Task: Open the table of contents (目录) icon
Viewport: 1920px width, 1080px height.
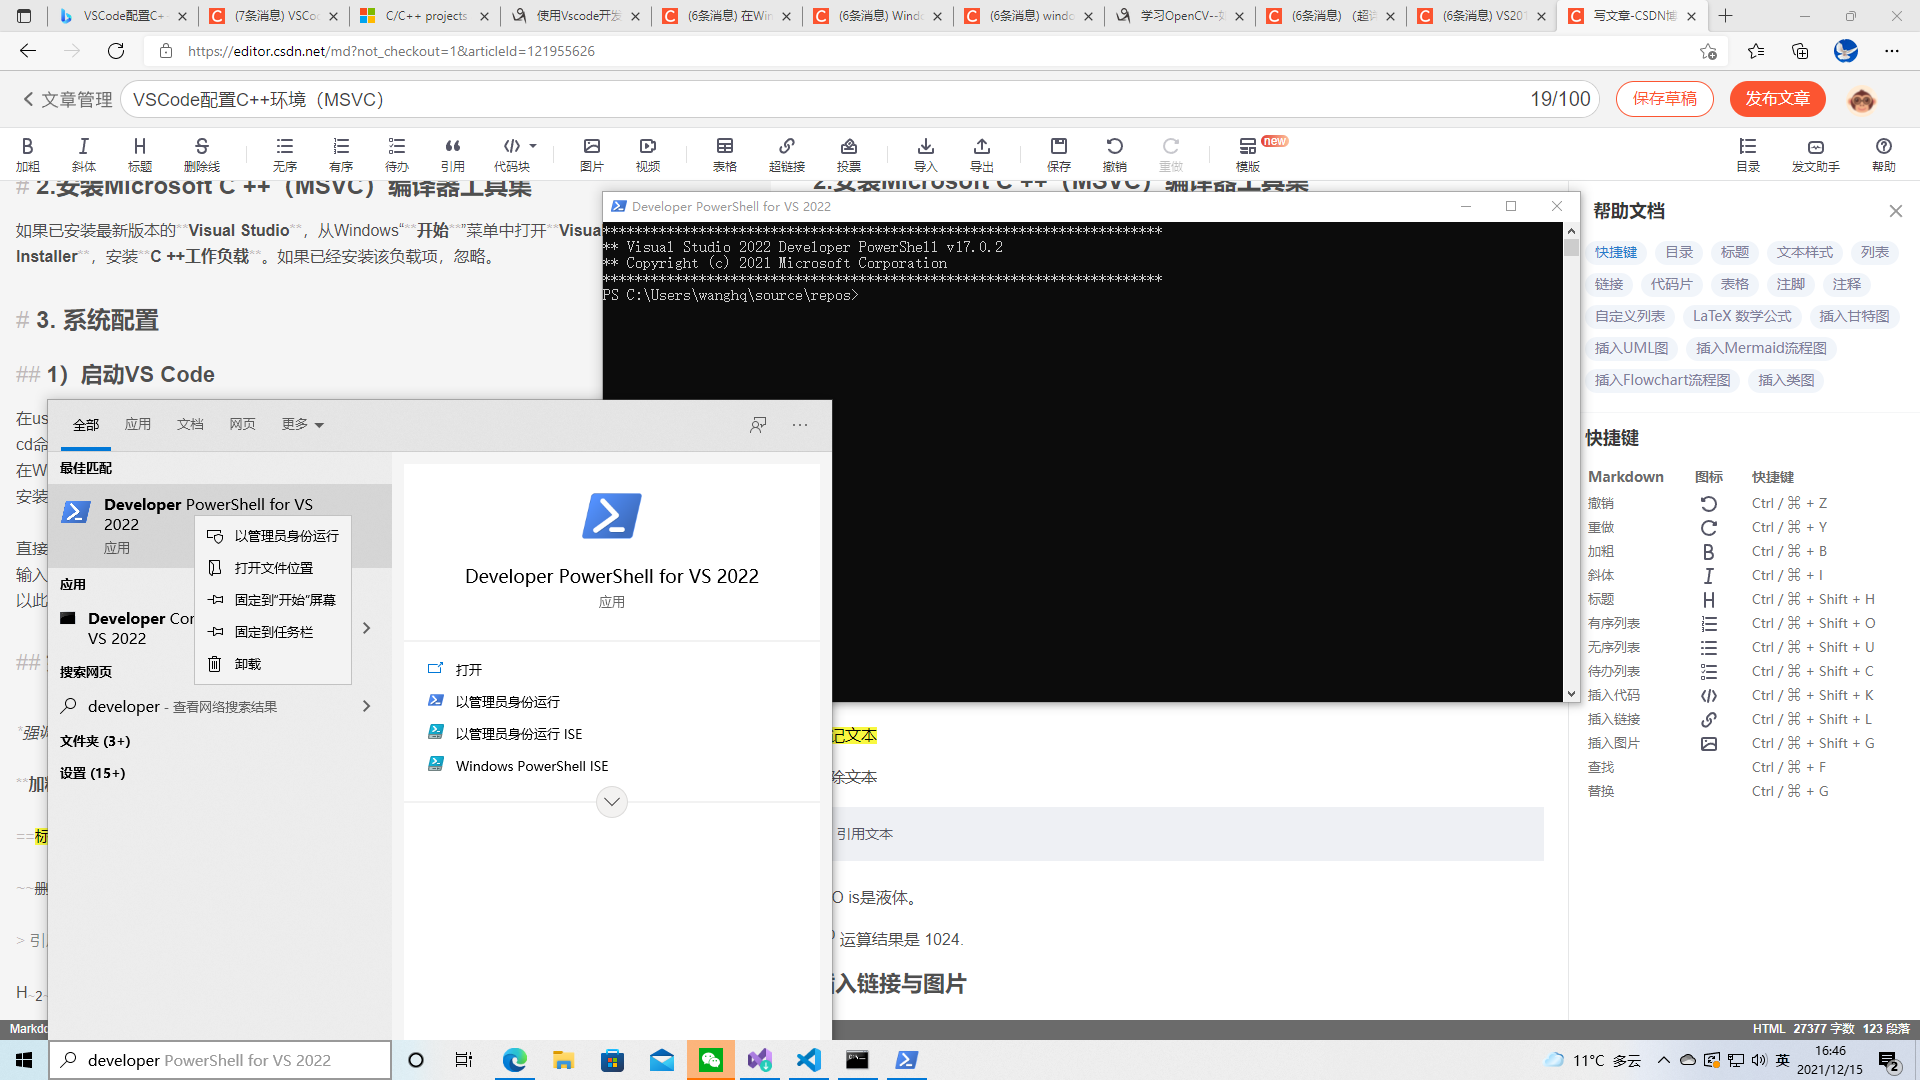Action: point(1748,154)
